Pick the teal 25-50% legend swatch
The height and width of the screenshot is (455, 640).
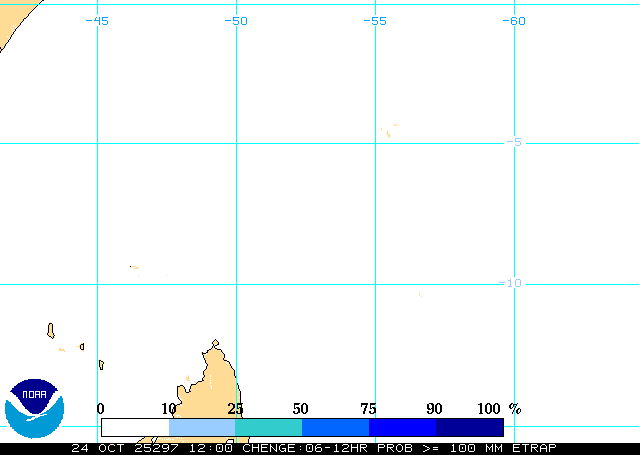click(x=268, y=427)
